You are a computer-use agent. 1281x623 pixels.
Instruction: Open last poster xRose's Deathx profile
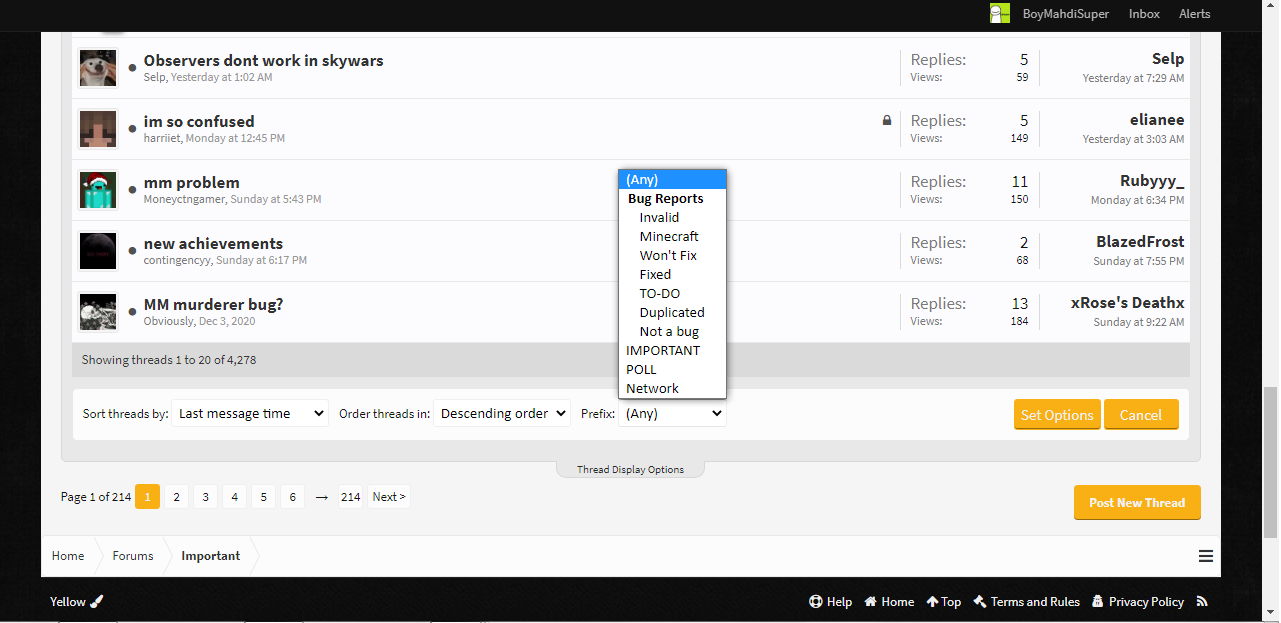point(1128,303)
